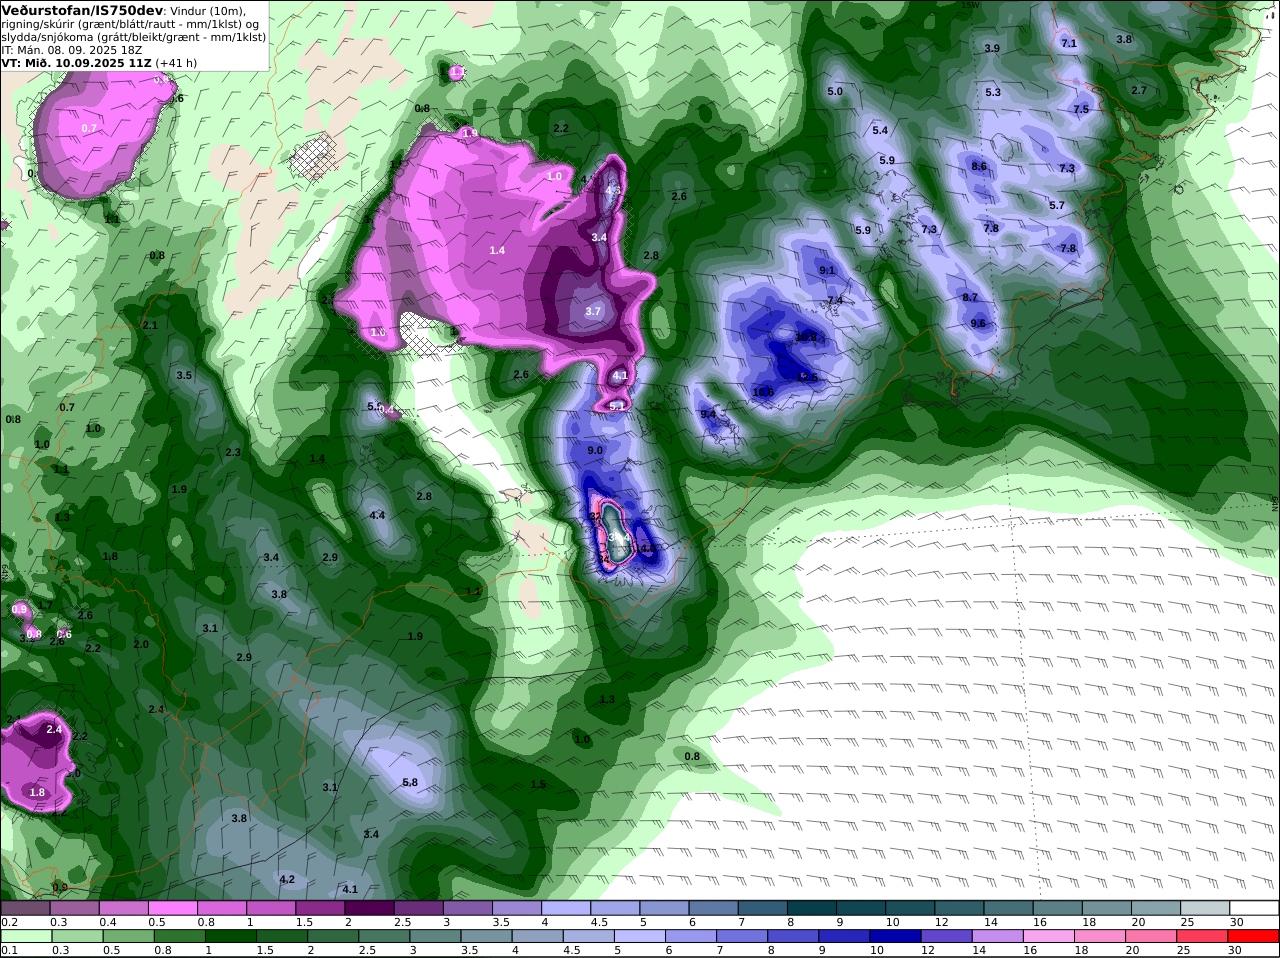Click the white swatch labeled 30 in top legend row
The width and height of the screenshot is (1280, 958).
[x=1254, y=908]
